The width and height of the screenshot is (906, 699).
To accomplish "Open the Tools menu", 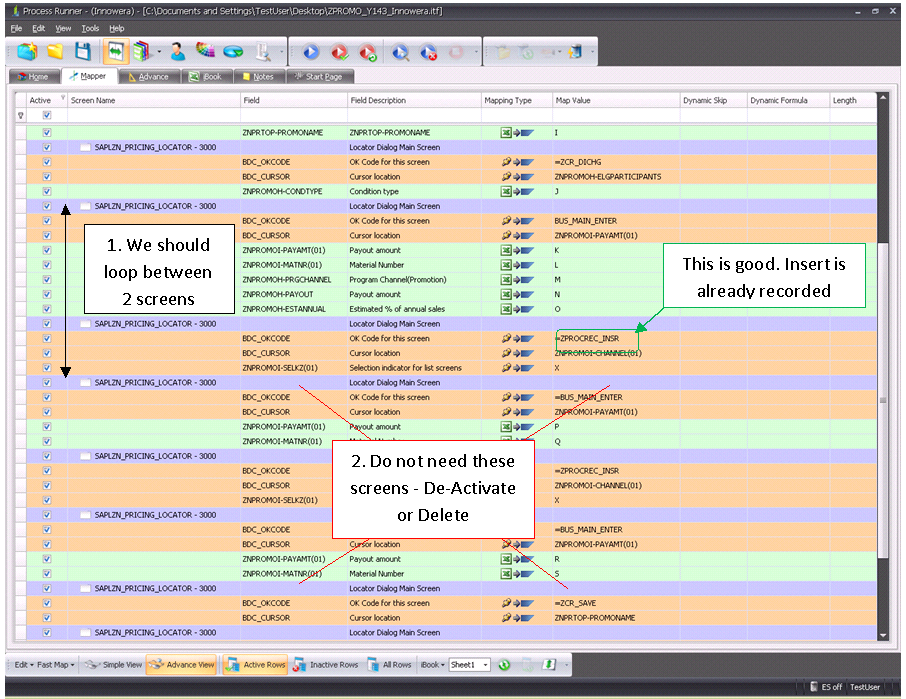I will coord(90,28).
